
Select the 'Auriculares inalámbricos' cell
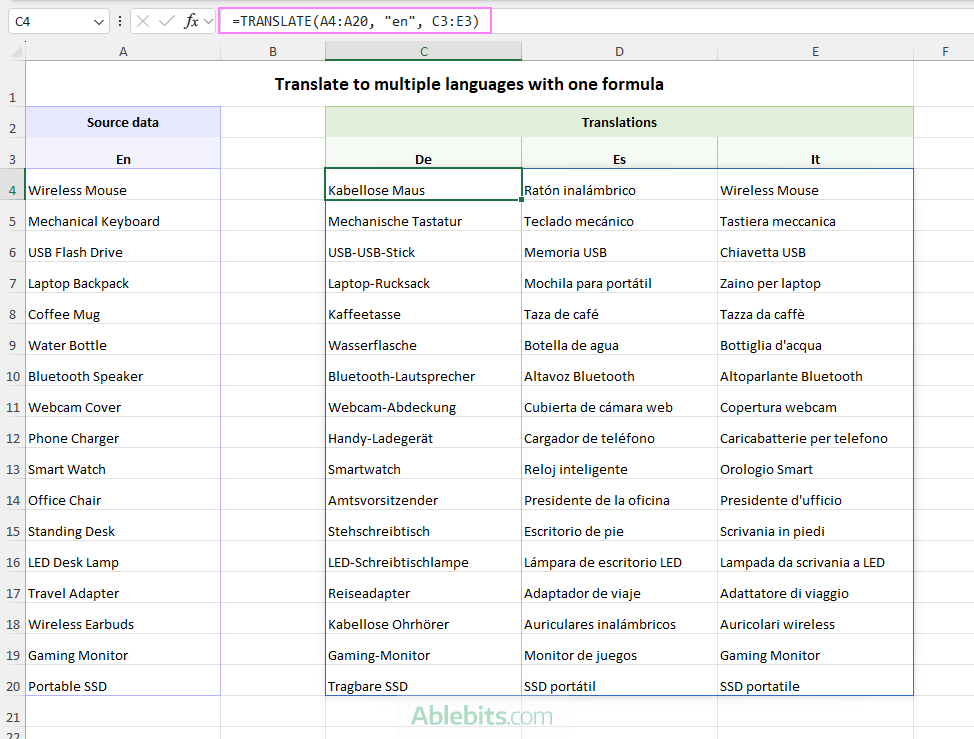619,619
